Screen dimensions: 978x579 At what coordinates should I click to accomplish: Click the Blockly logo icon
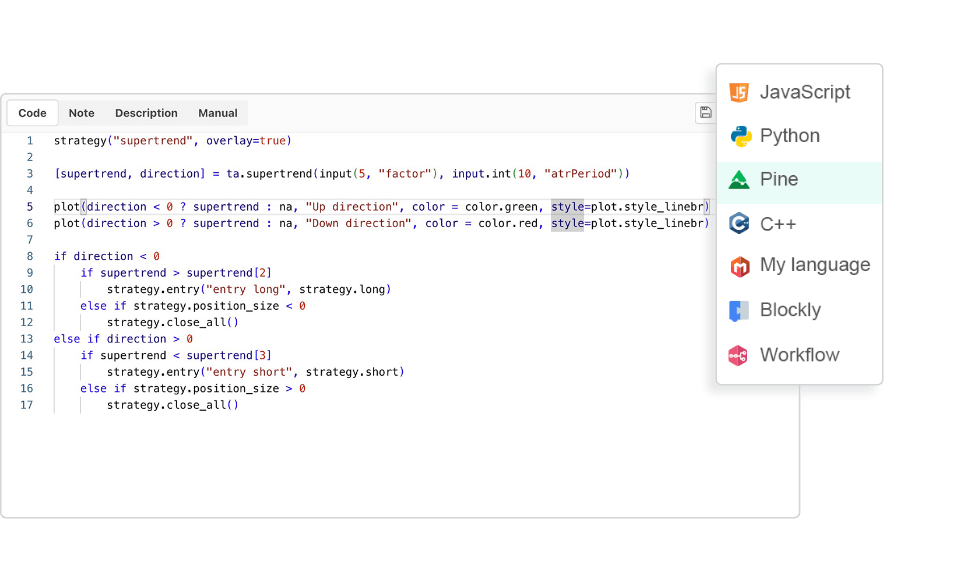(x=738, y=310)
